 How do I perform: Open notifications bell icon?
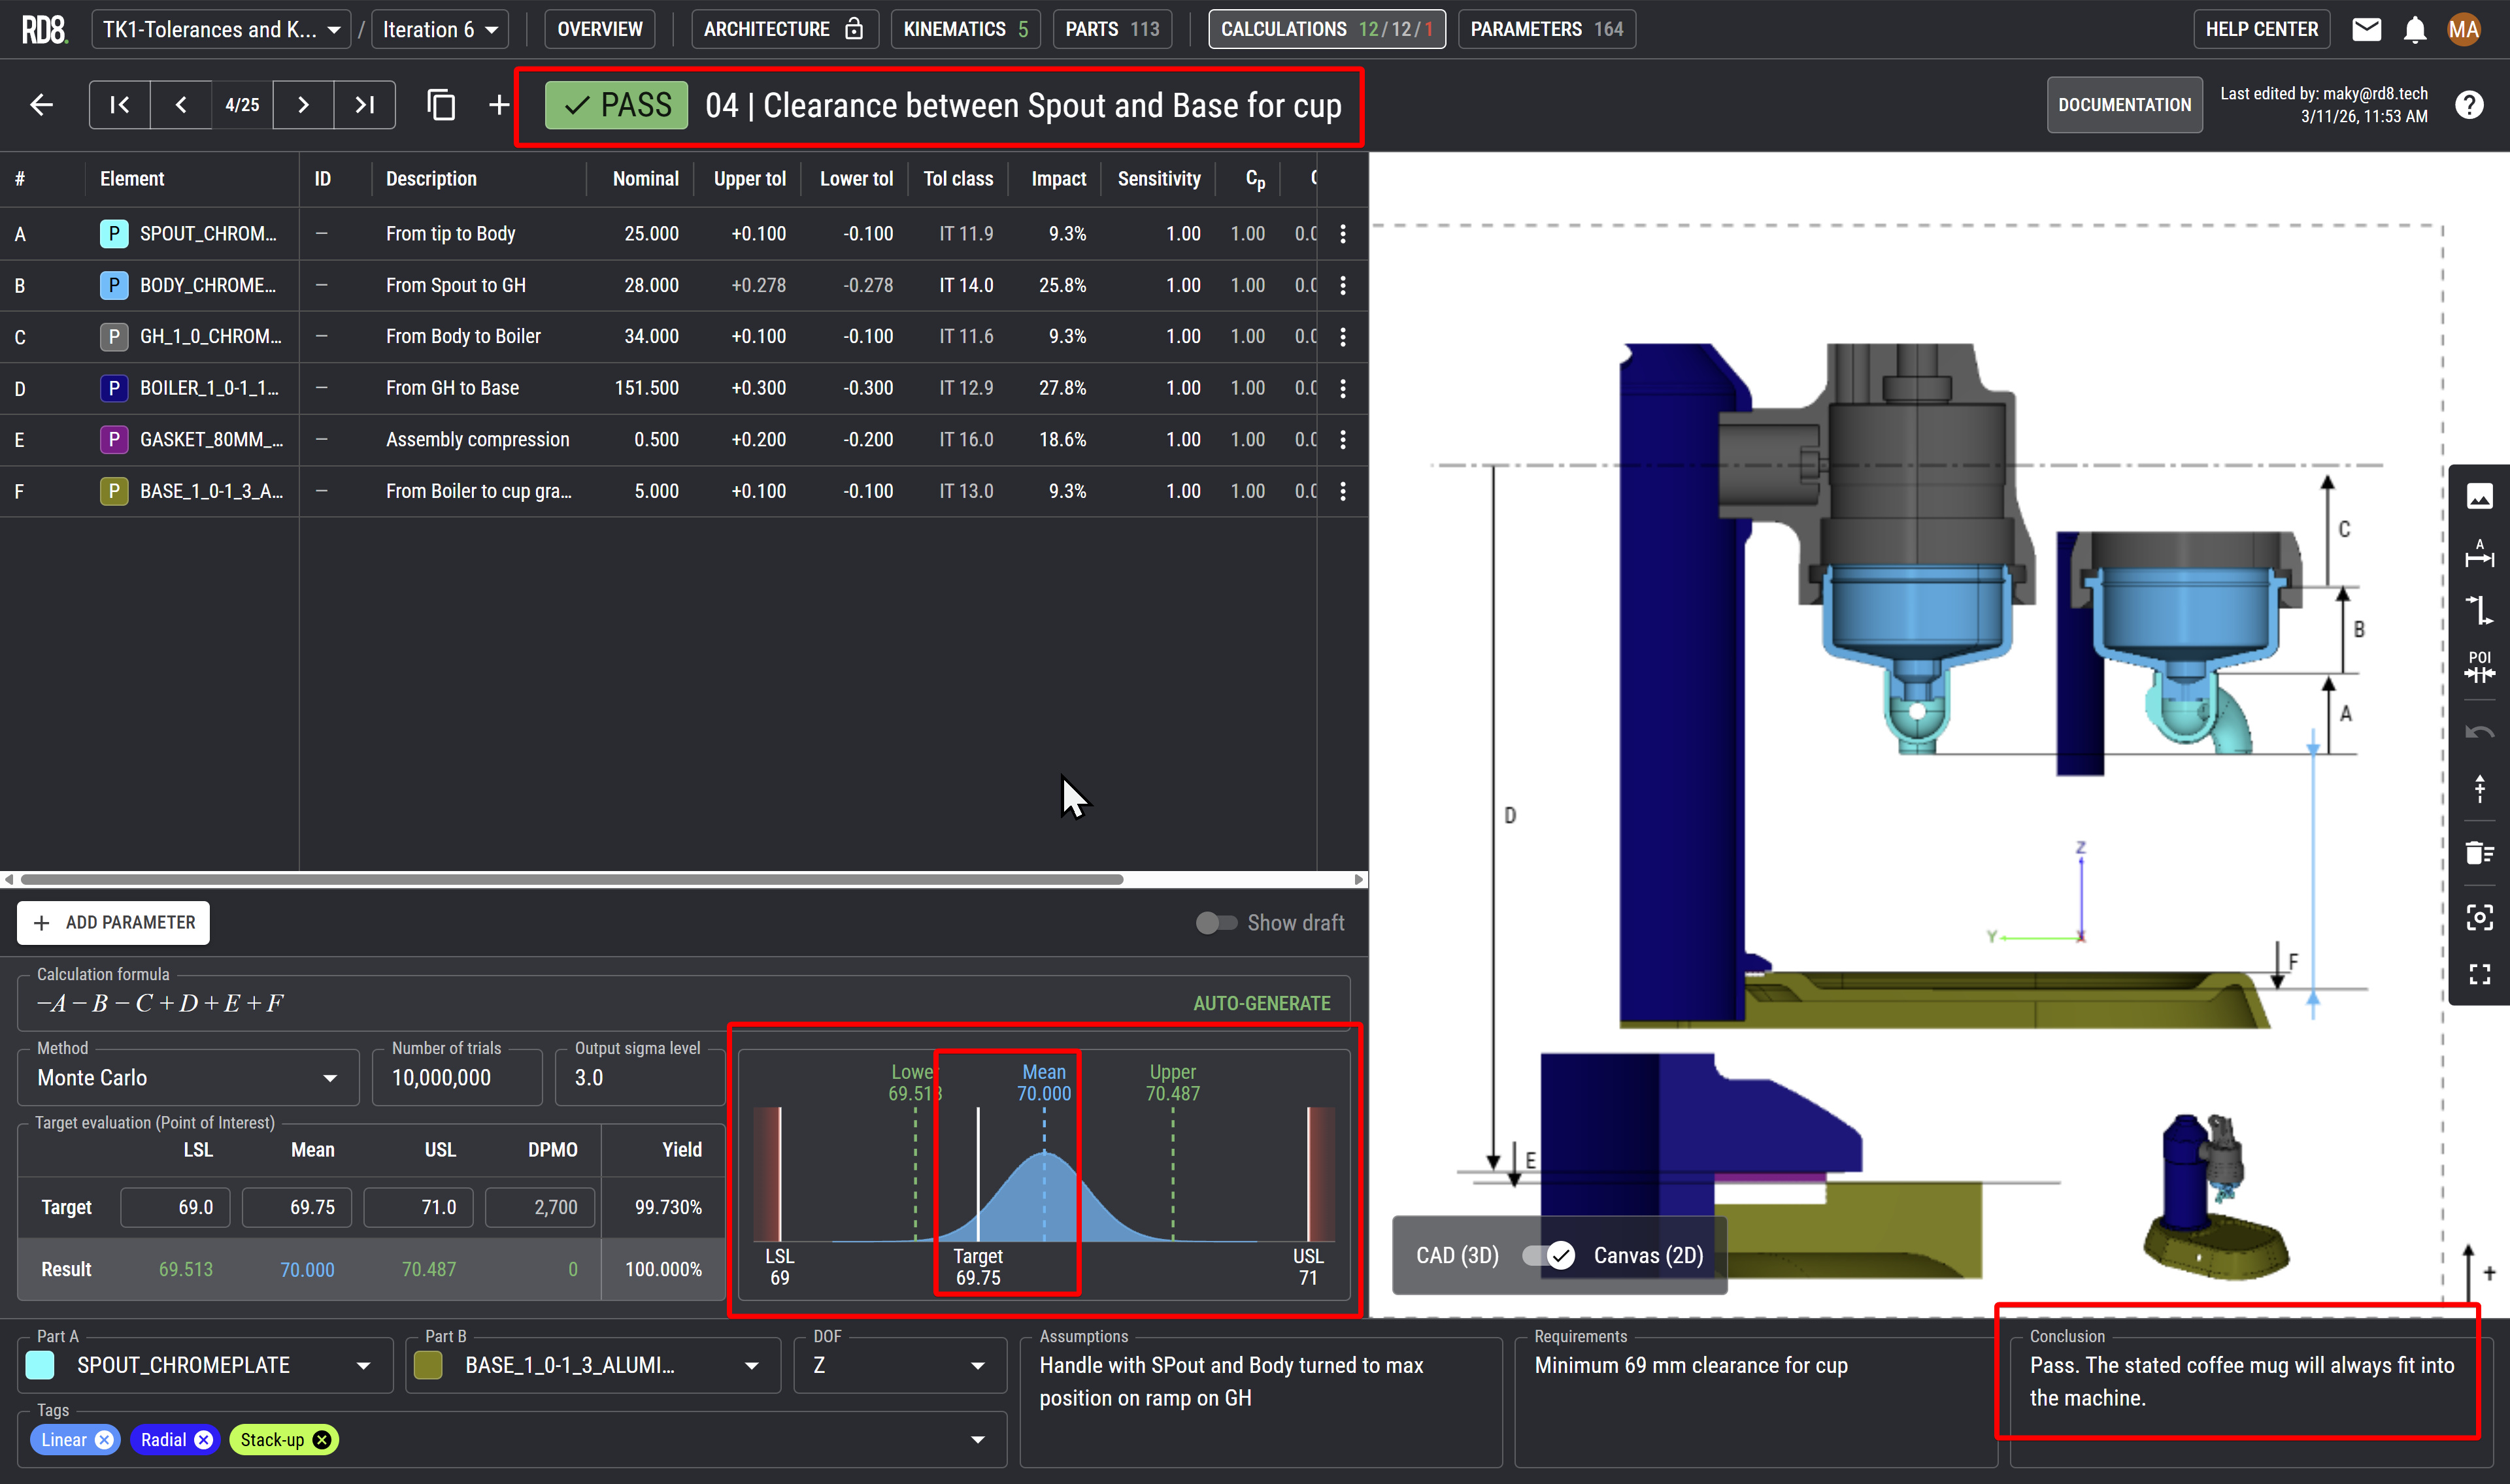[x=2414, y=29]
